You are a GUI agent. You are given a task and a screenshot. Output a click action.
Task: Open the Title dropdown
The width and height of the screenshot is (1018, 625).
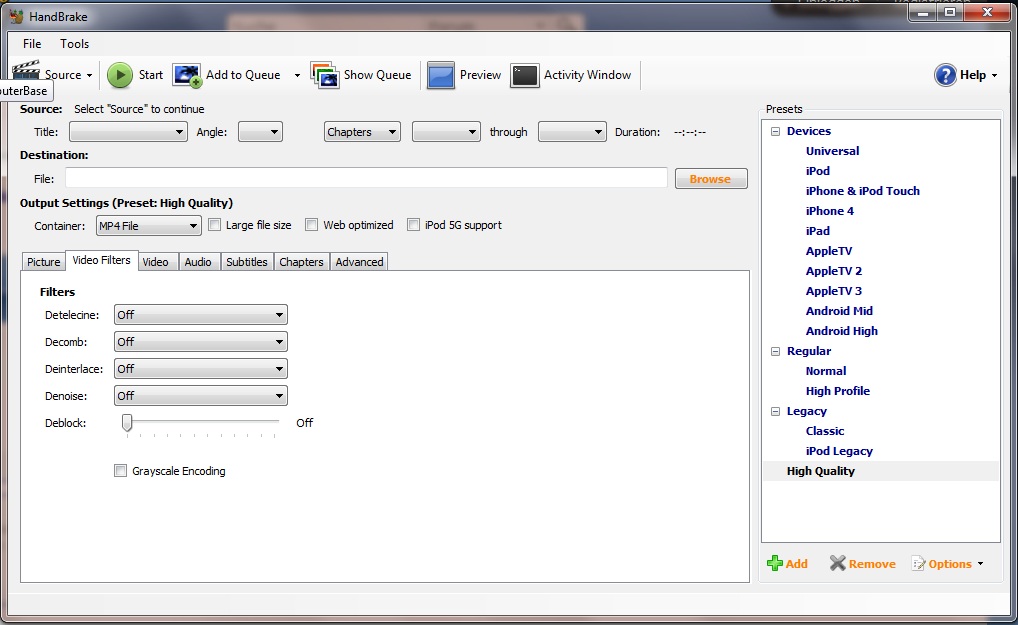click(x=128, y=132)
